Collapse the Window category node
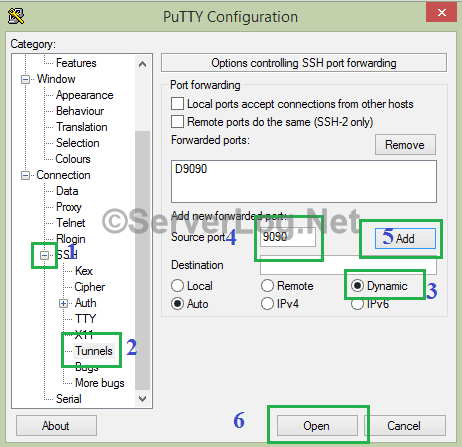The width and height of the screenshot is (462, 447). click(25, 80)
